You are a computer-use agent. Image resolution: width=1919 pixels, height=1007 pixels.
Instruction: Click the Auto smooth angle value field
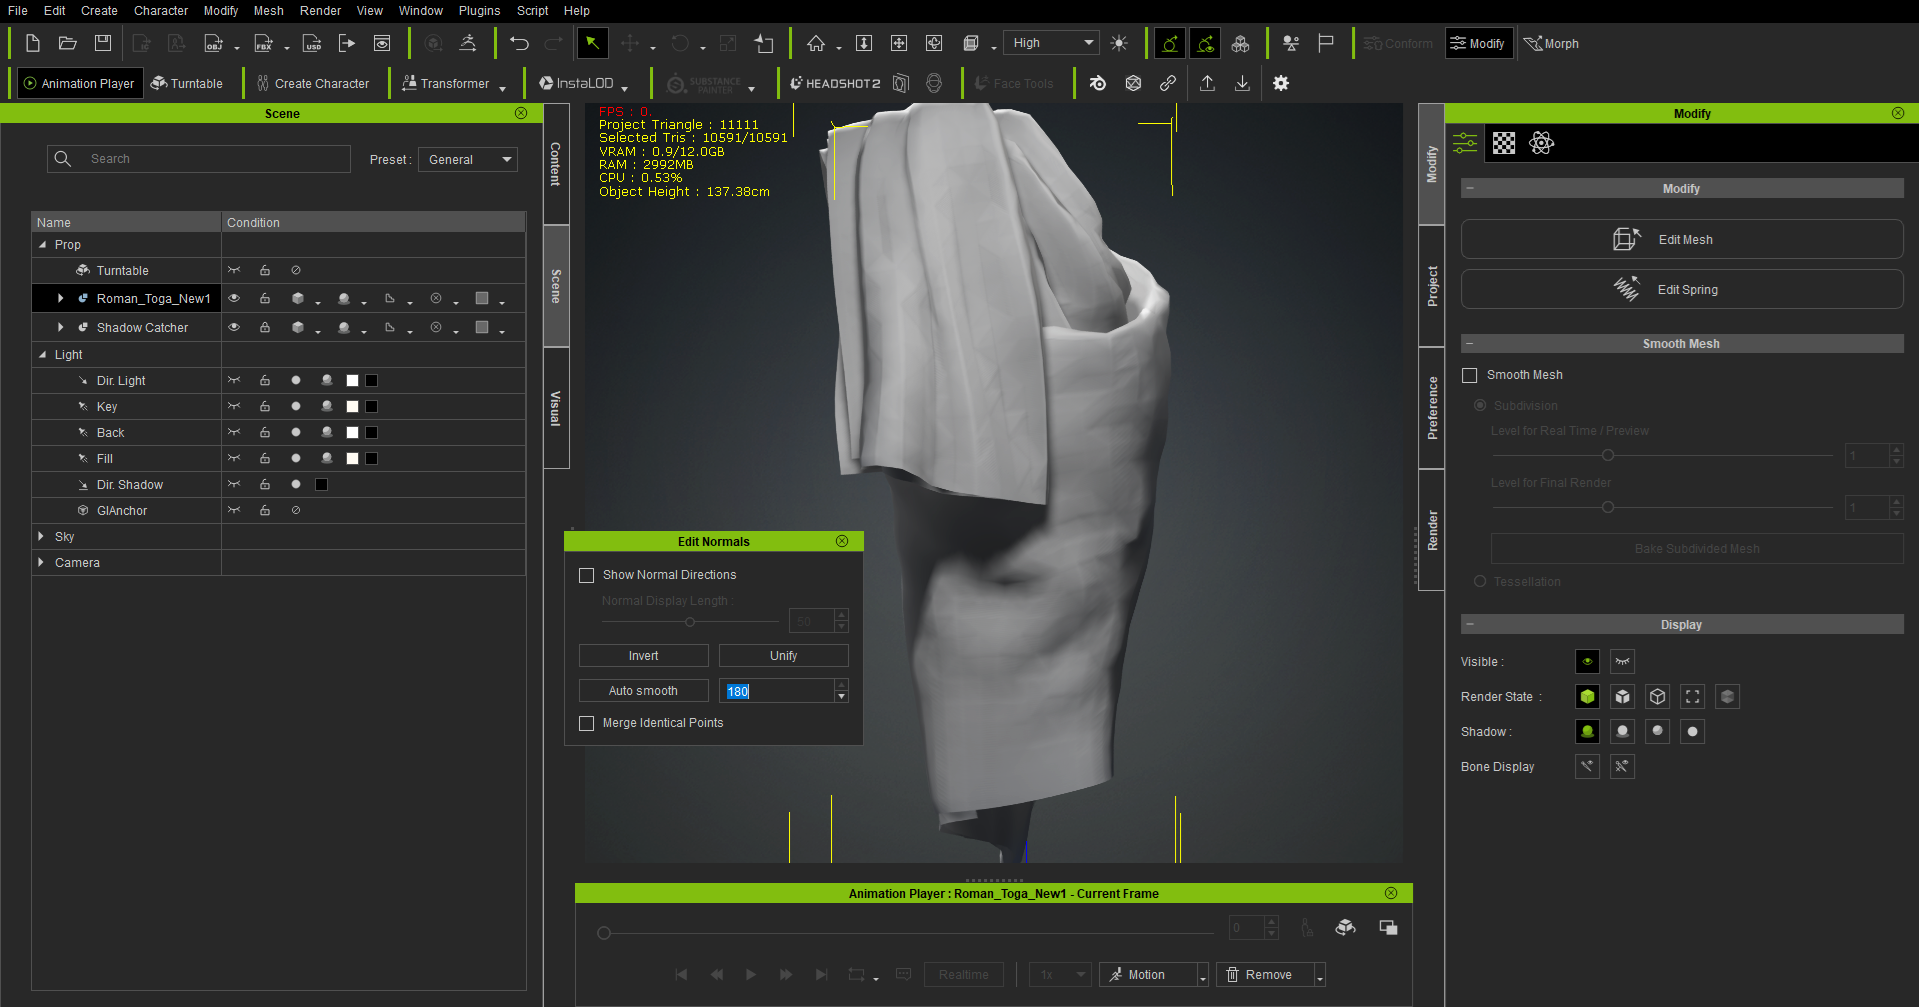point(777,691)
